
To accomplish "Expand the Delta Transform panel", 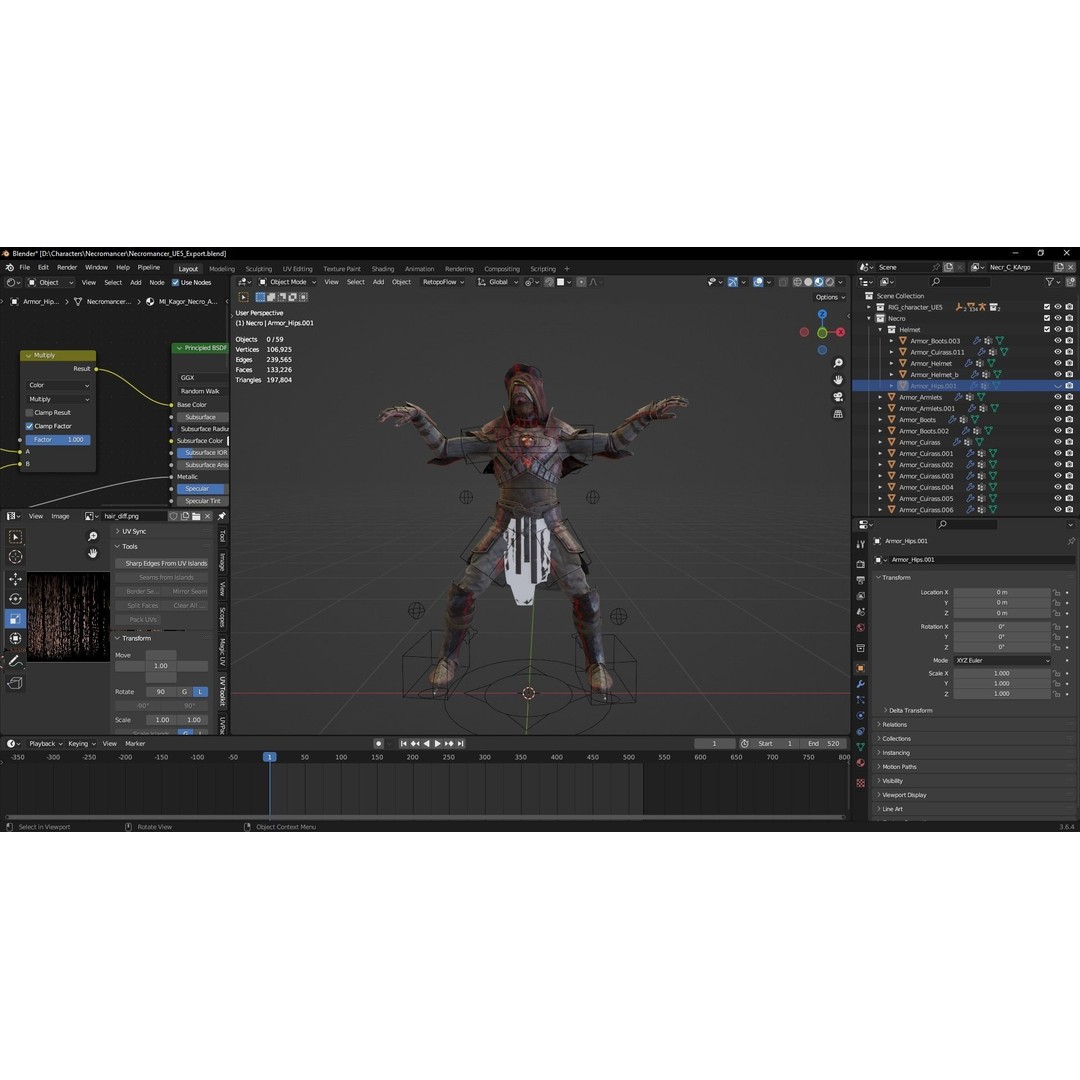I will (910, 710).
